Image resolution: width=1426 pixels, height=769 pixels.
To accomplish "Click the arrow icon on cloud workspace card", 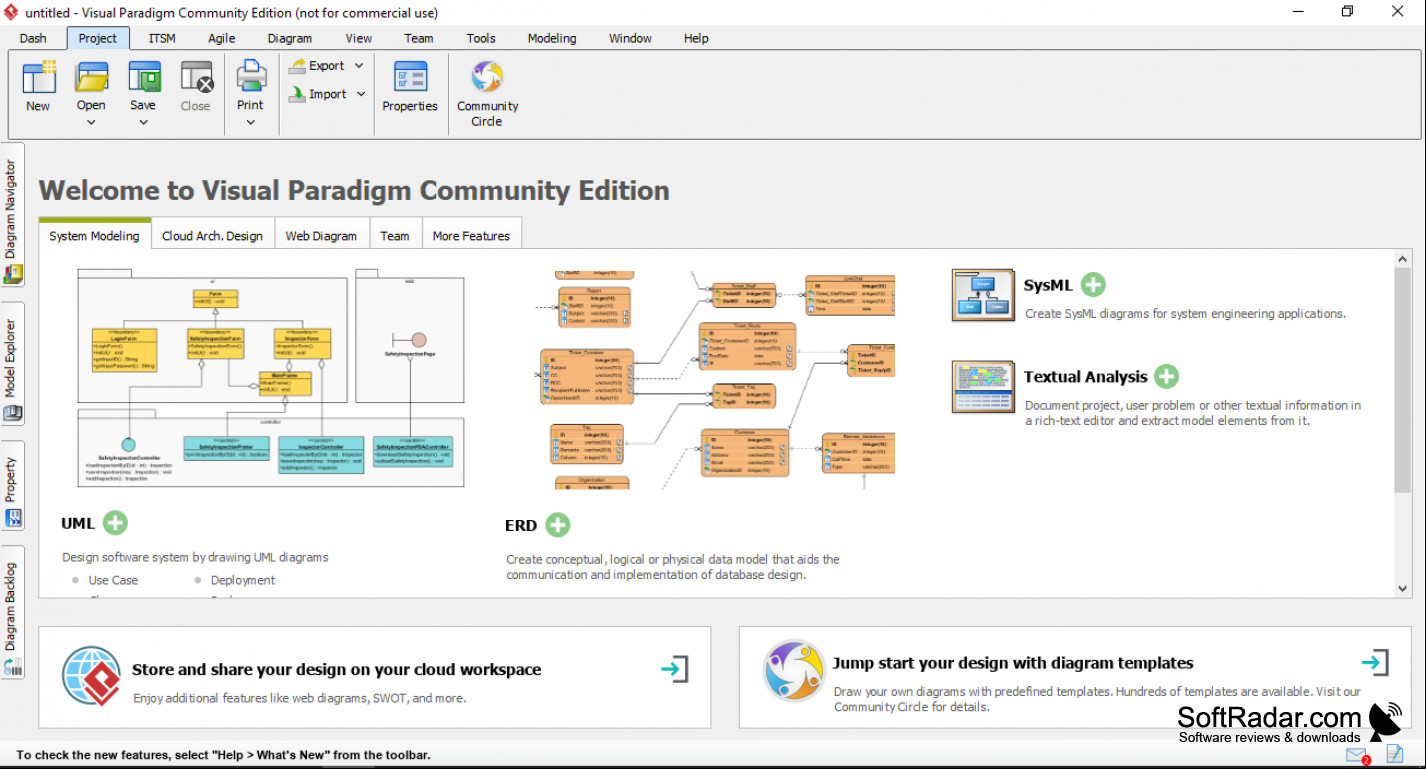I will tap(675, 669).
